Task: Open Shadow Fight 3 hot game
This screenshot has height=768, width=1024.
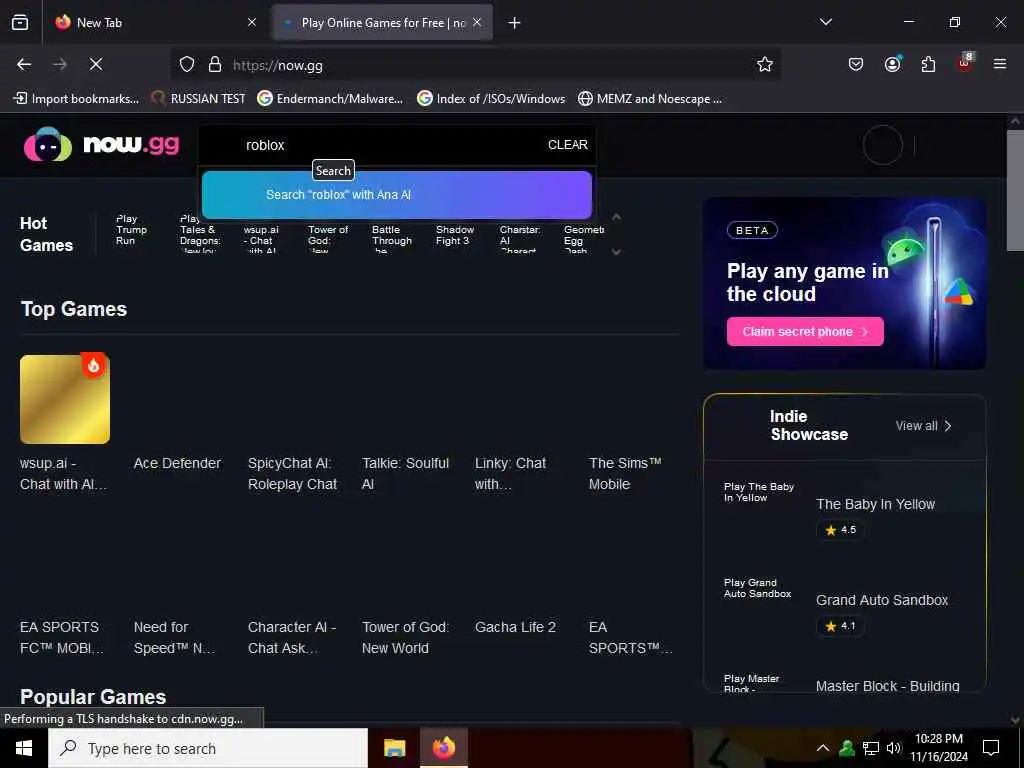Action: (455, 235)
